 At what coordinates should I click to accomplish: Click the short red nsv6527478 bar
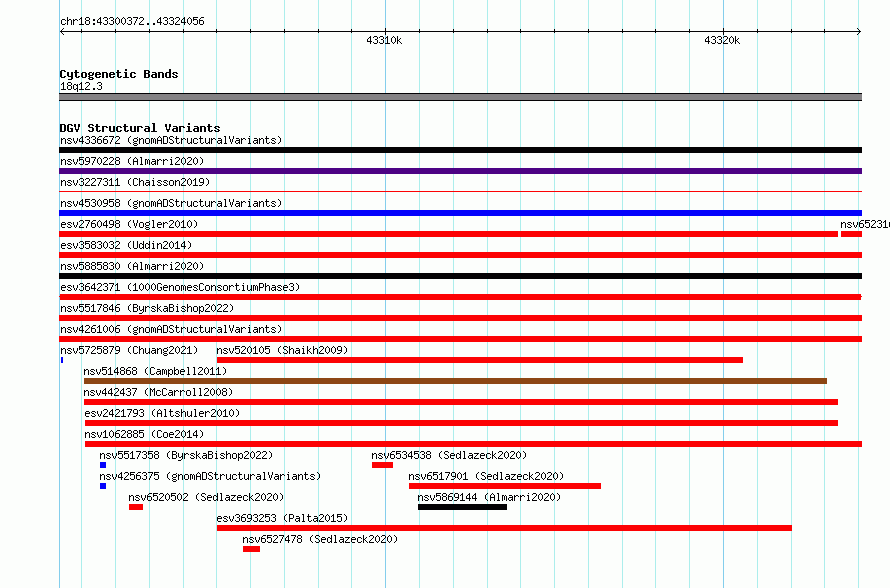point(251,549)
